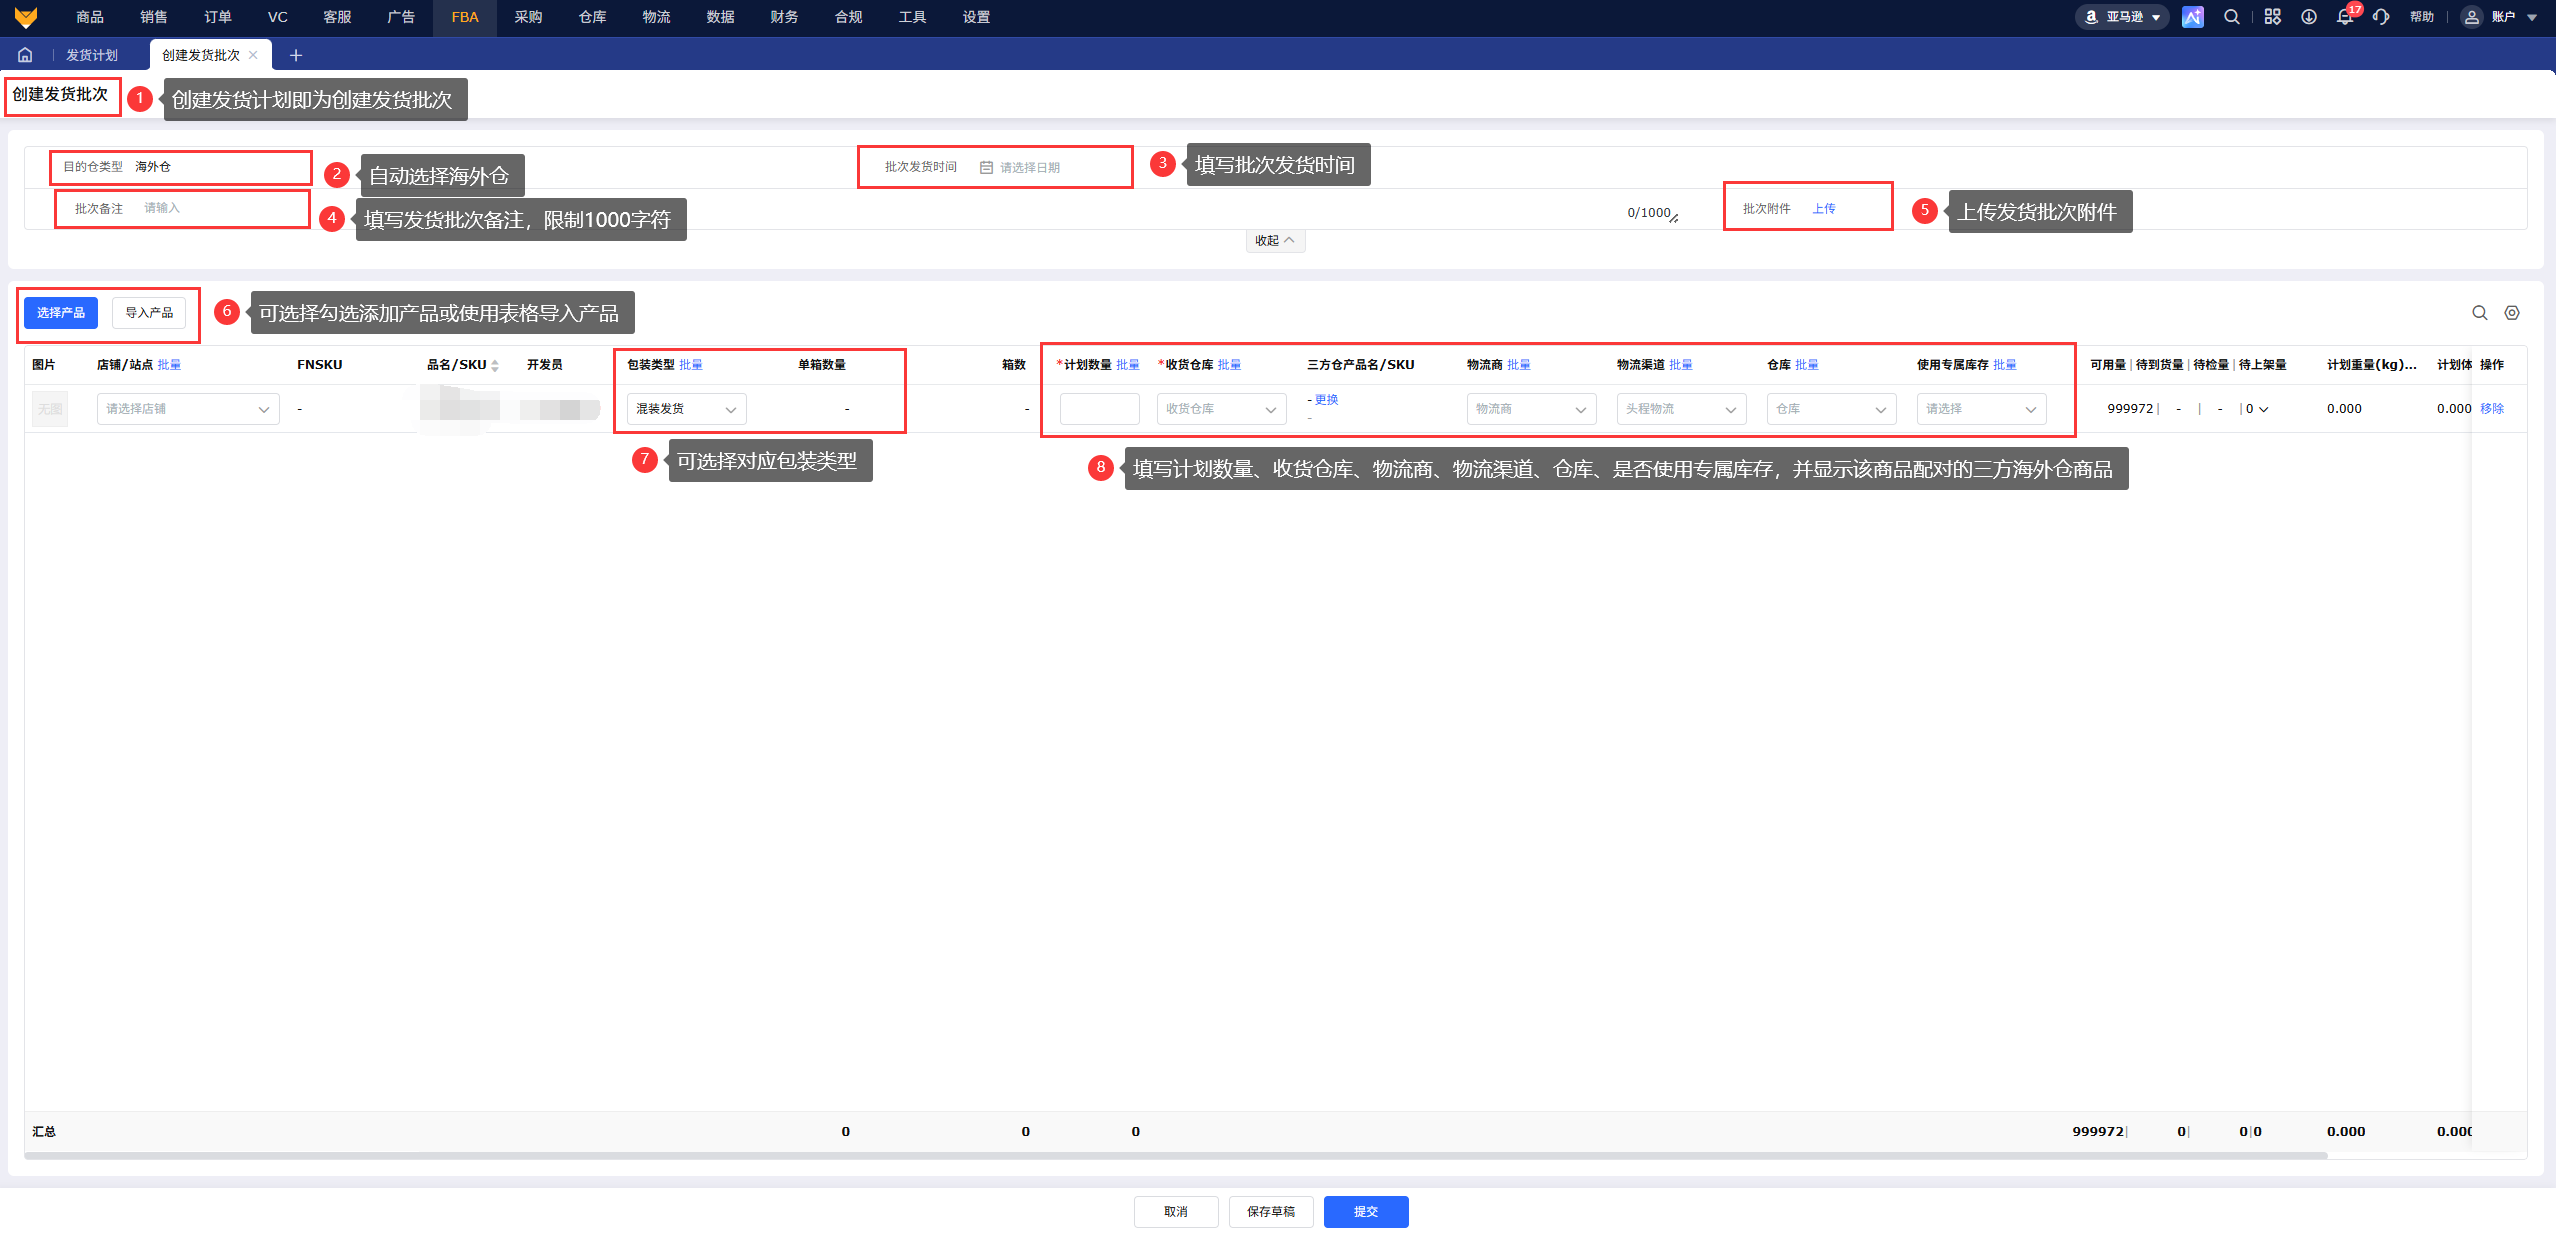Open the 仓库 dropdown in row
This screenshot has width=2556, height=1234.
(1831, 409)
